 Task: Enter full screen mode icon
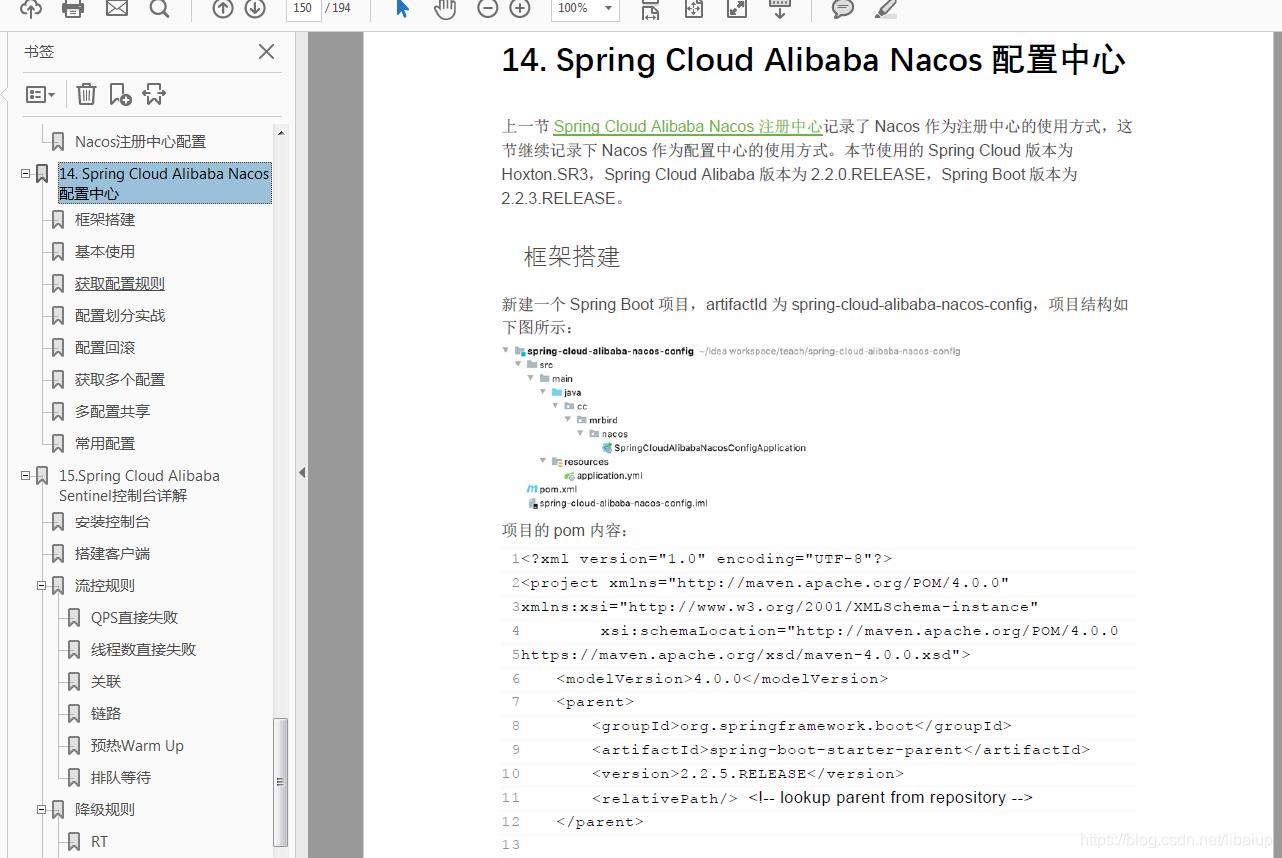point(736,8)
